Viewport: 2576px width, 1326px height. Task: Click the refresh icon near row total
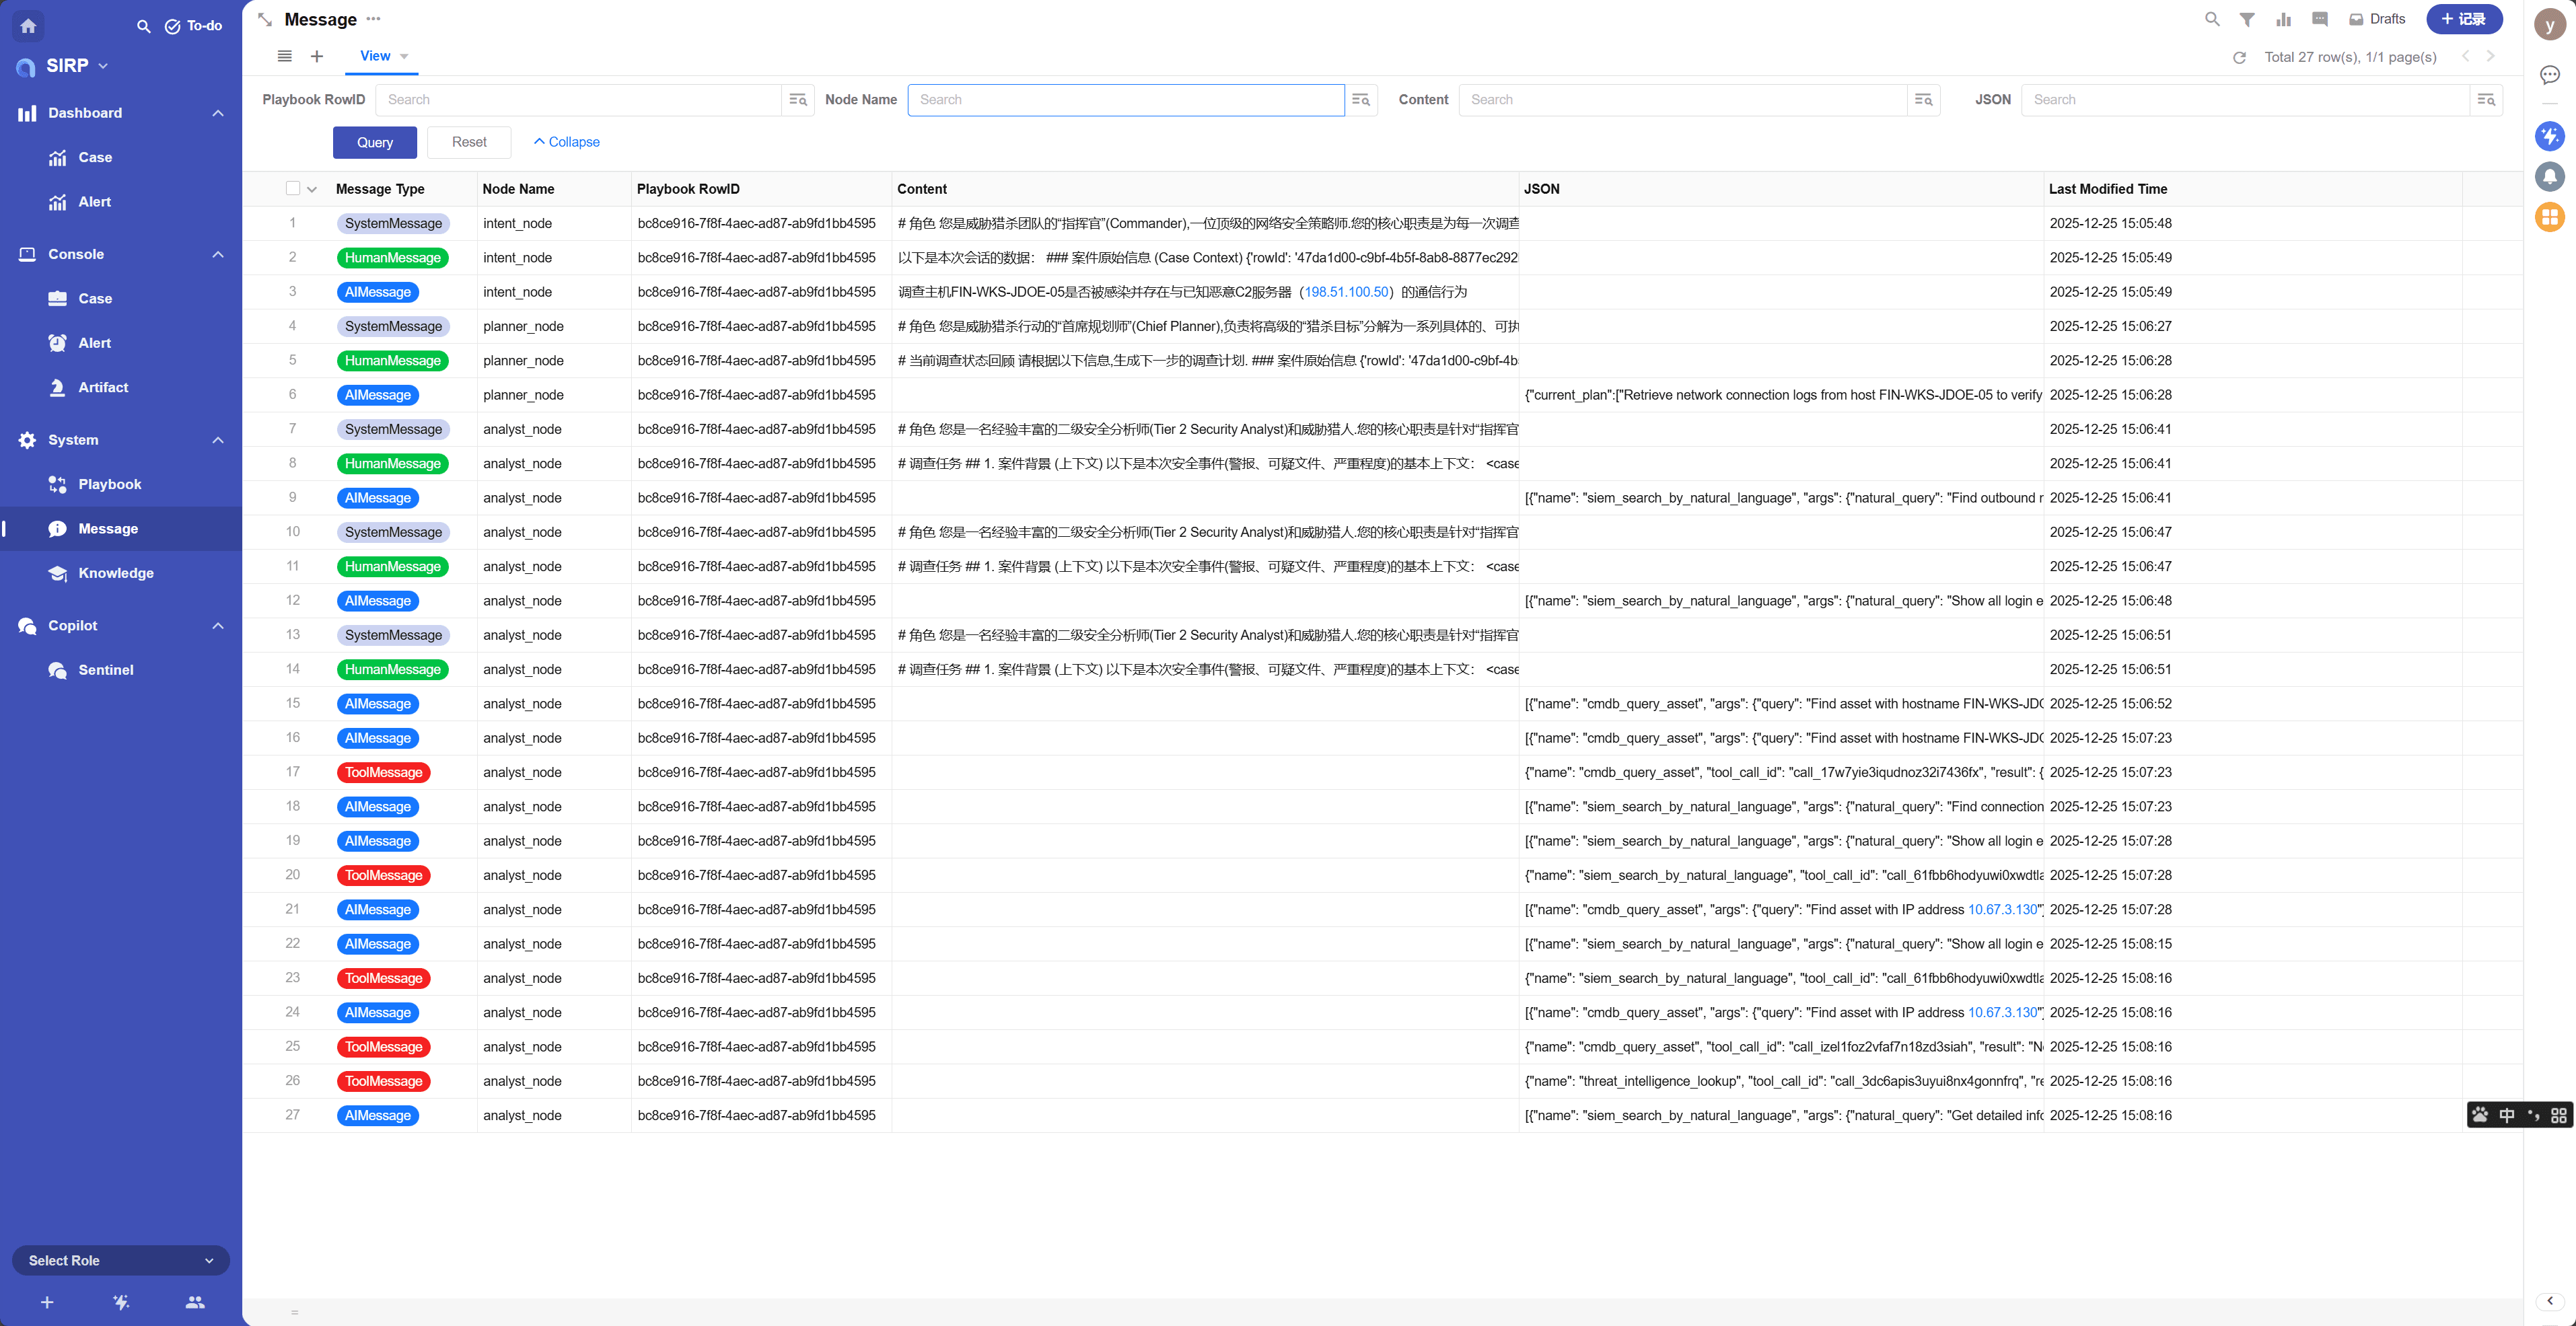2239,58
